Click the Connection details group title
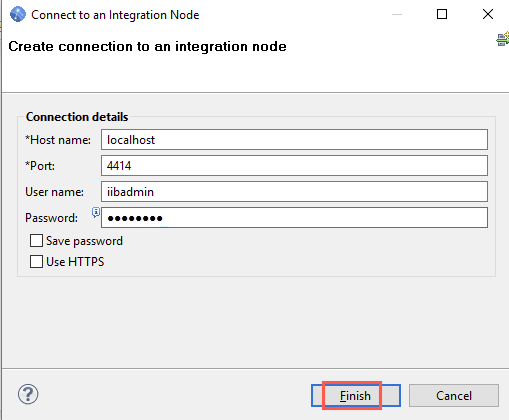 [x=77, y=117]
